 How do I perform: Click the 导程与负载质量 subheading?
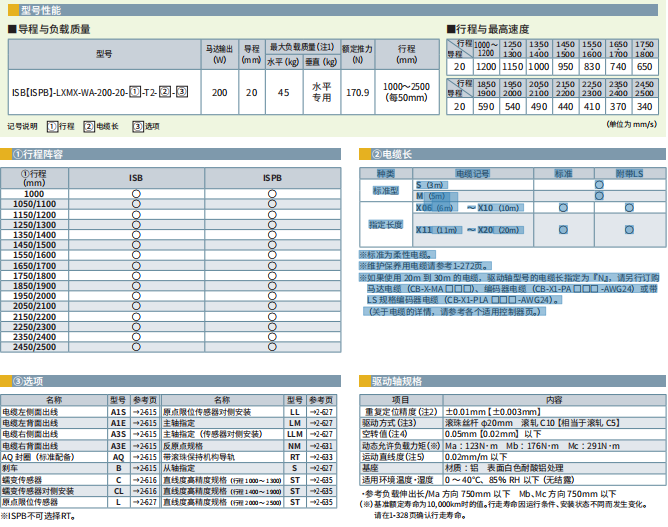[x=49, y=29]
